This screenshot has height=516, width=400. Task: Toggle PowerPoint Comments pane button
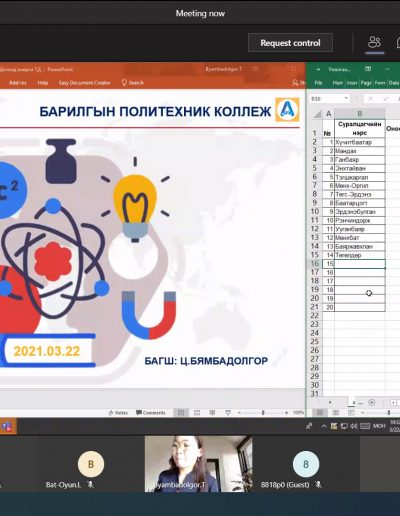[x=151, y=413]
